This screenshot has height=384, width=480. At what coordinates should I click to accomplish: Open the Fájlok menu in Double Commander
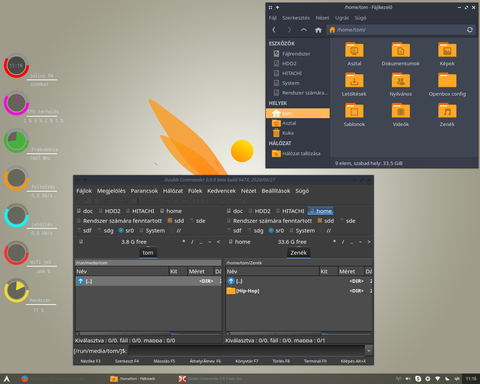point(84,191)
